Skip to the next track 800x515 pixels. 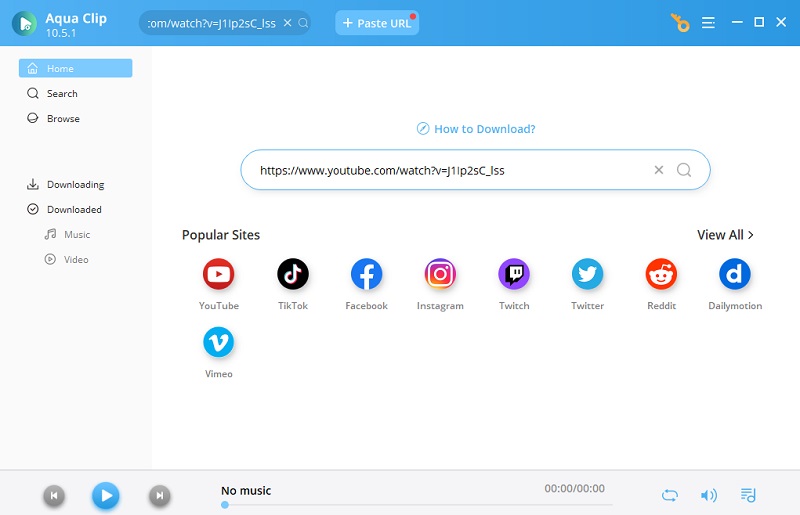pos(160,496)
